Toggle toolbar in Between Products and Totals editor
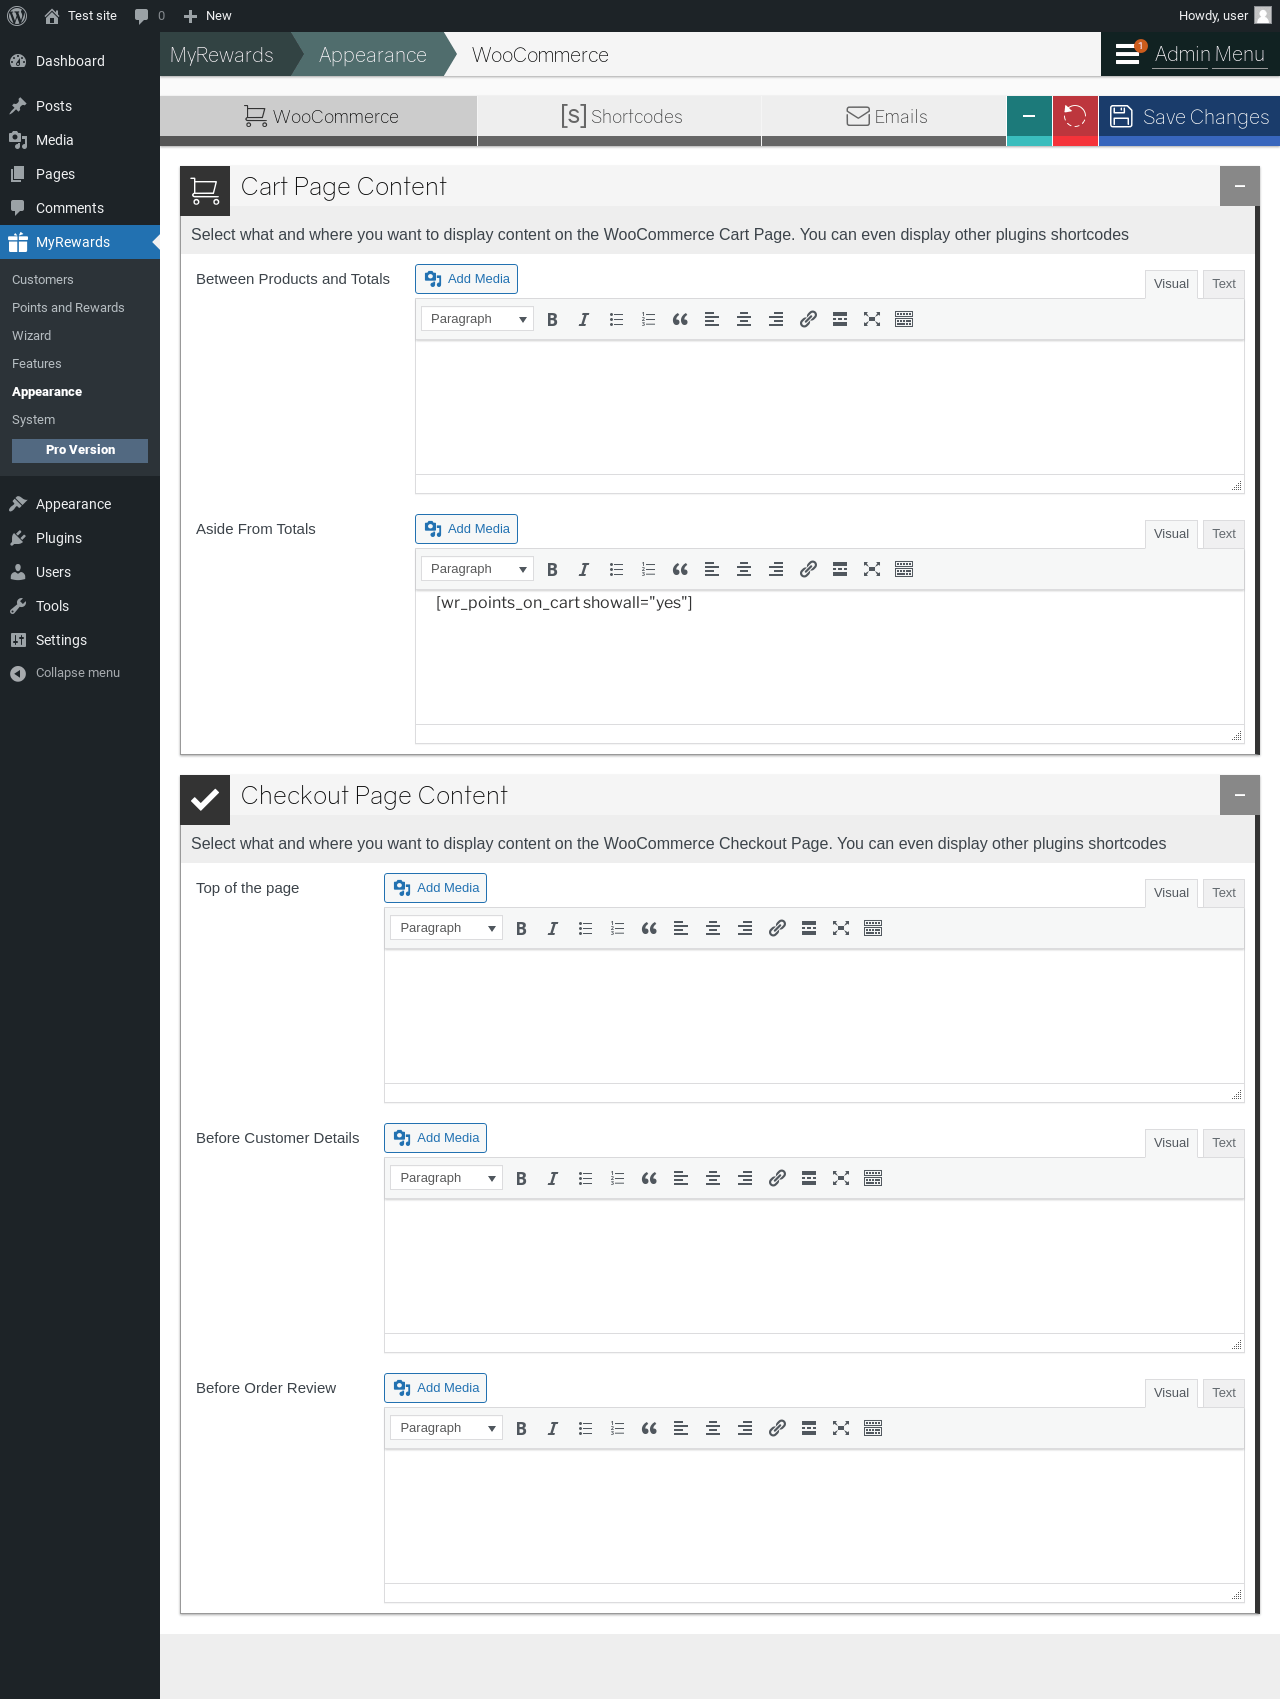The height and width of the screenshot is (1699, 1280). [x=904, y=319]
